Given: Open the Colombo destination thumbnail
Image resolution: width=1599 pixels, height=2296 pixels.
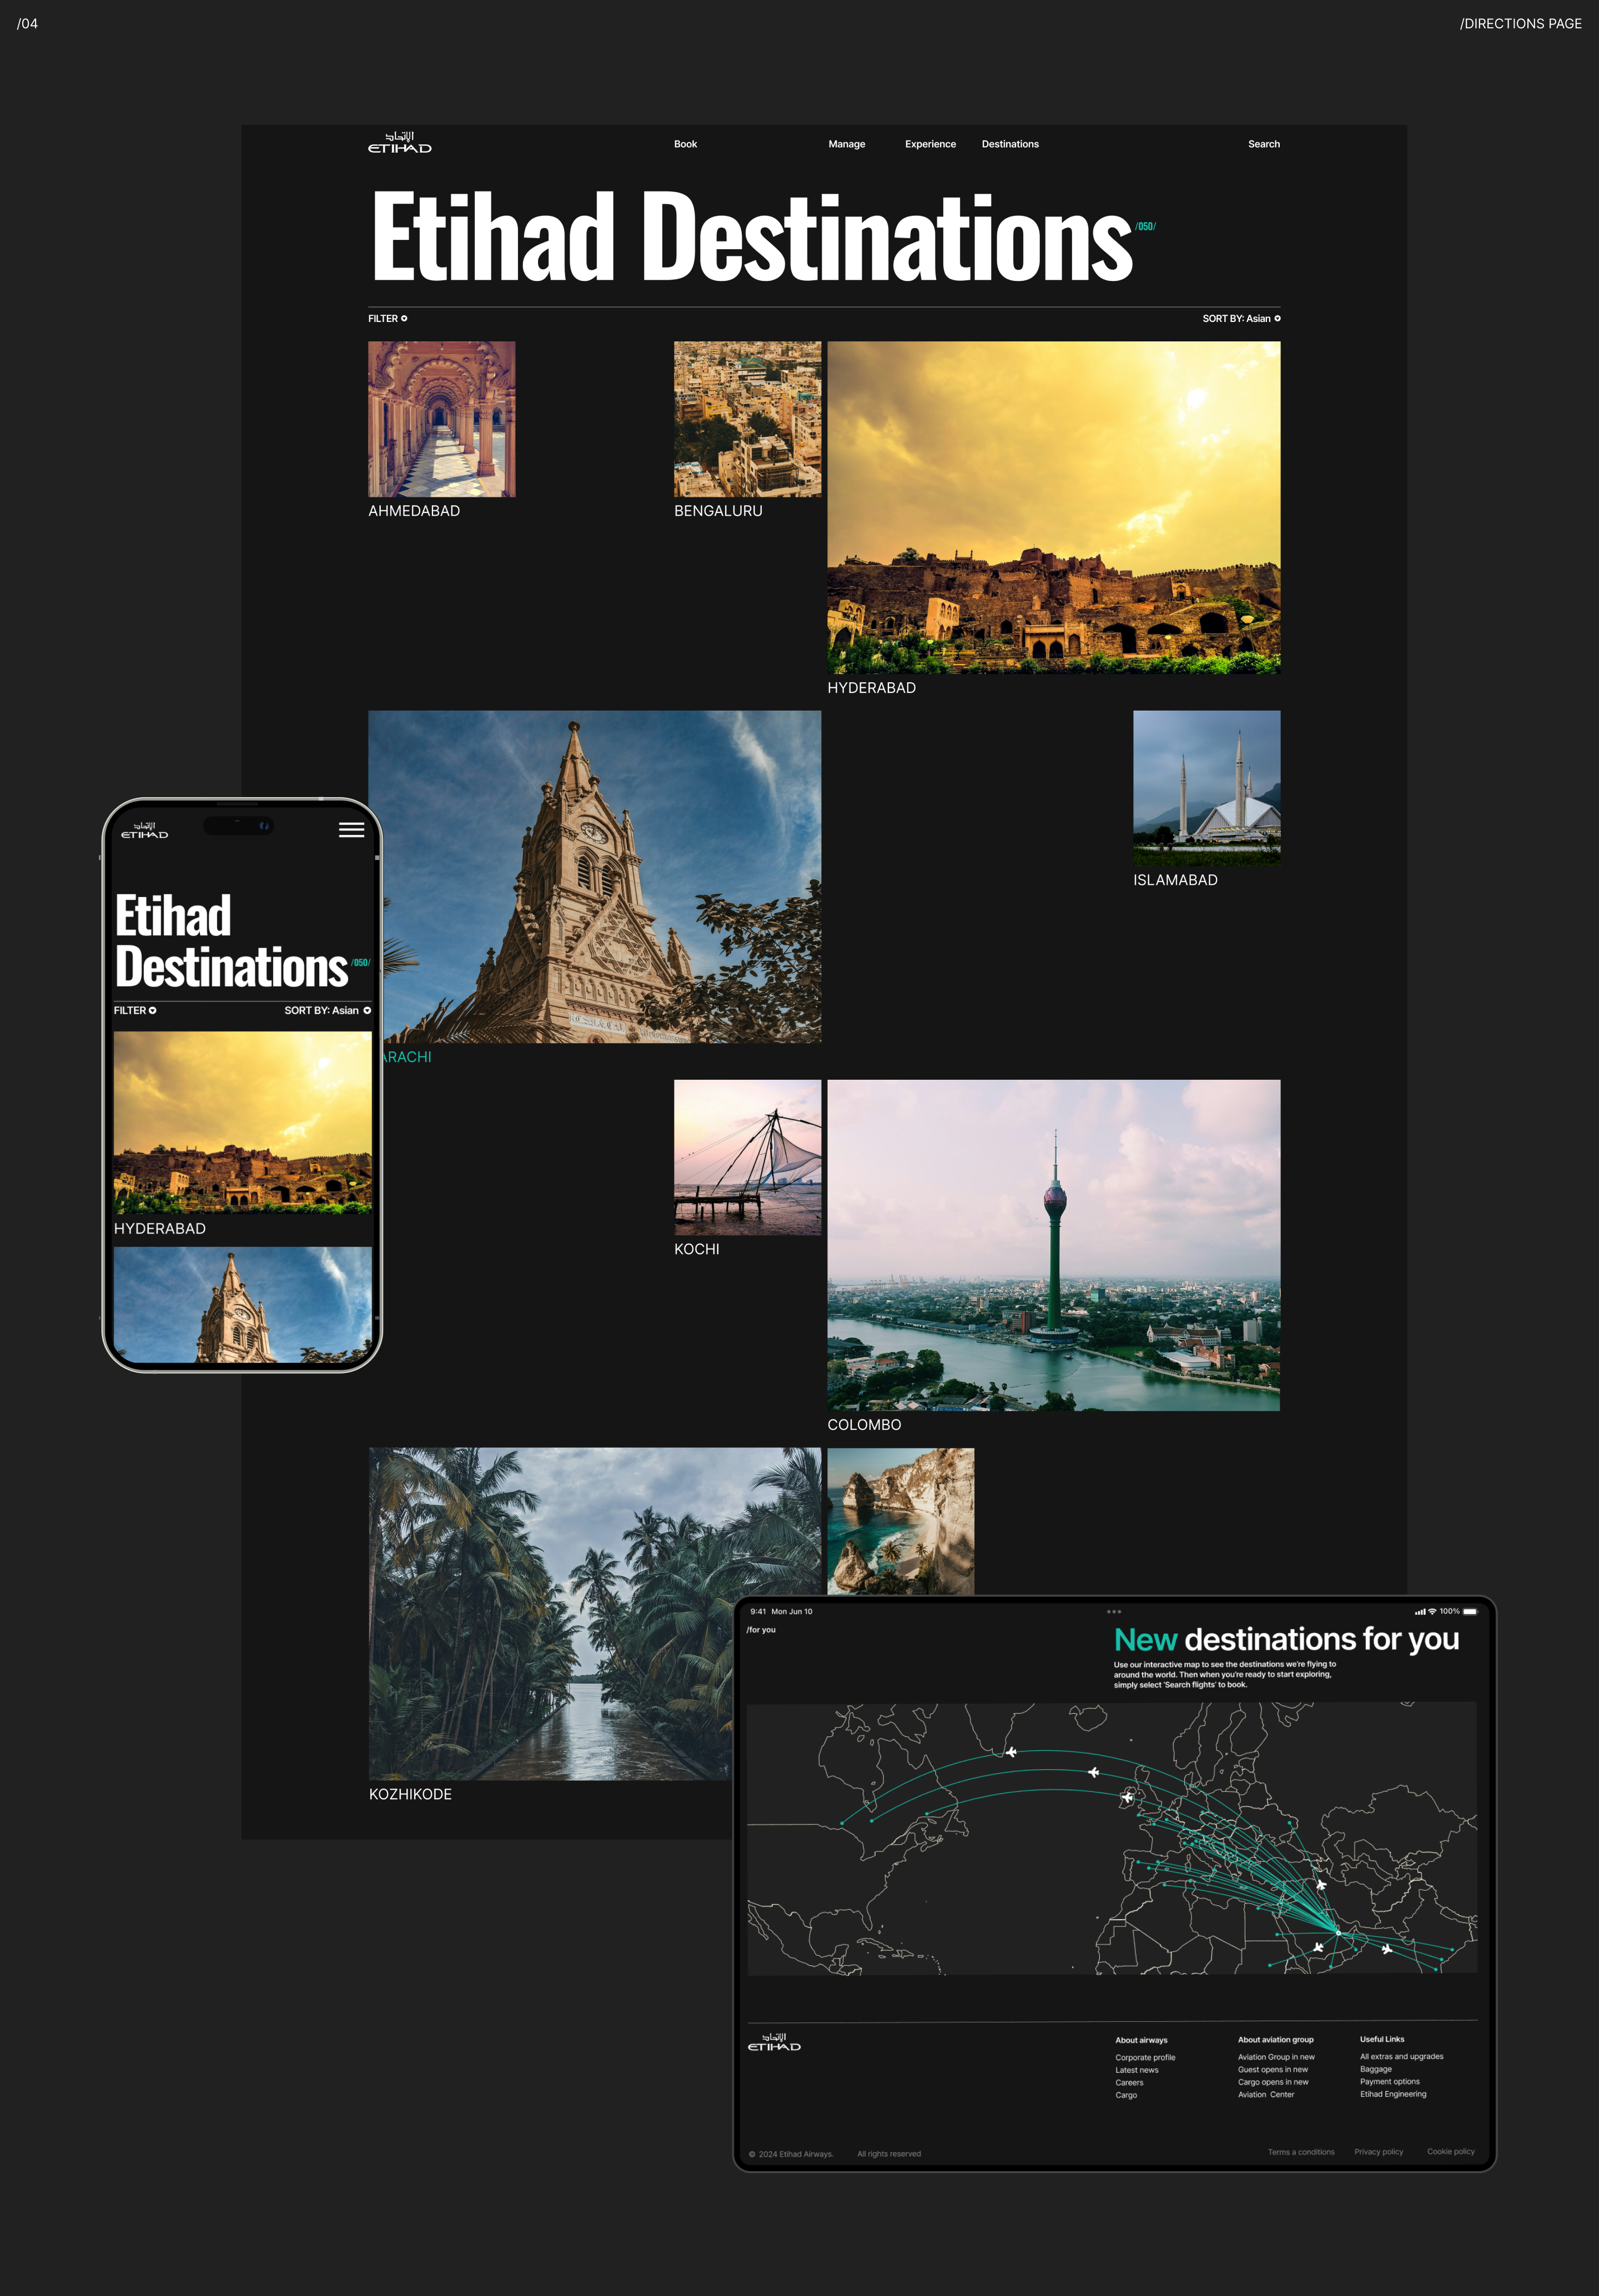Looking at the screenshot, I should [x=1053, y=1245].
